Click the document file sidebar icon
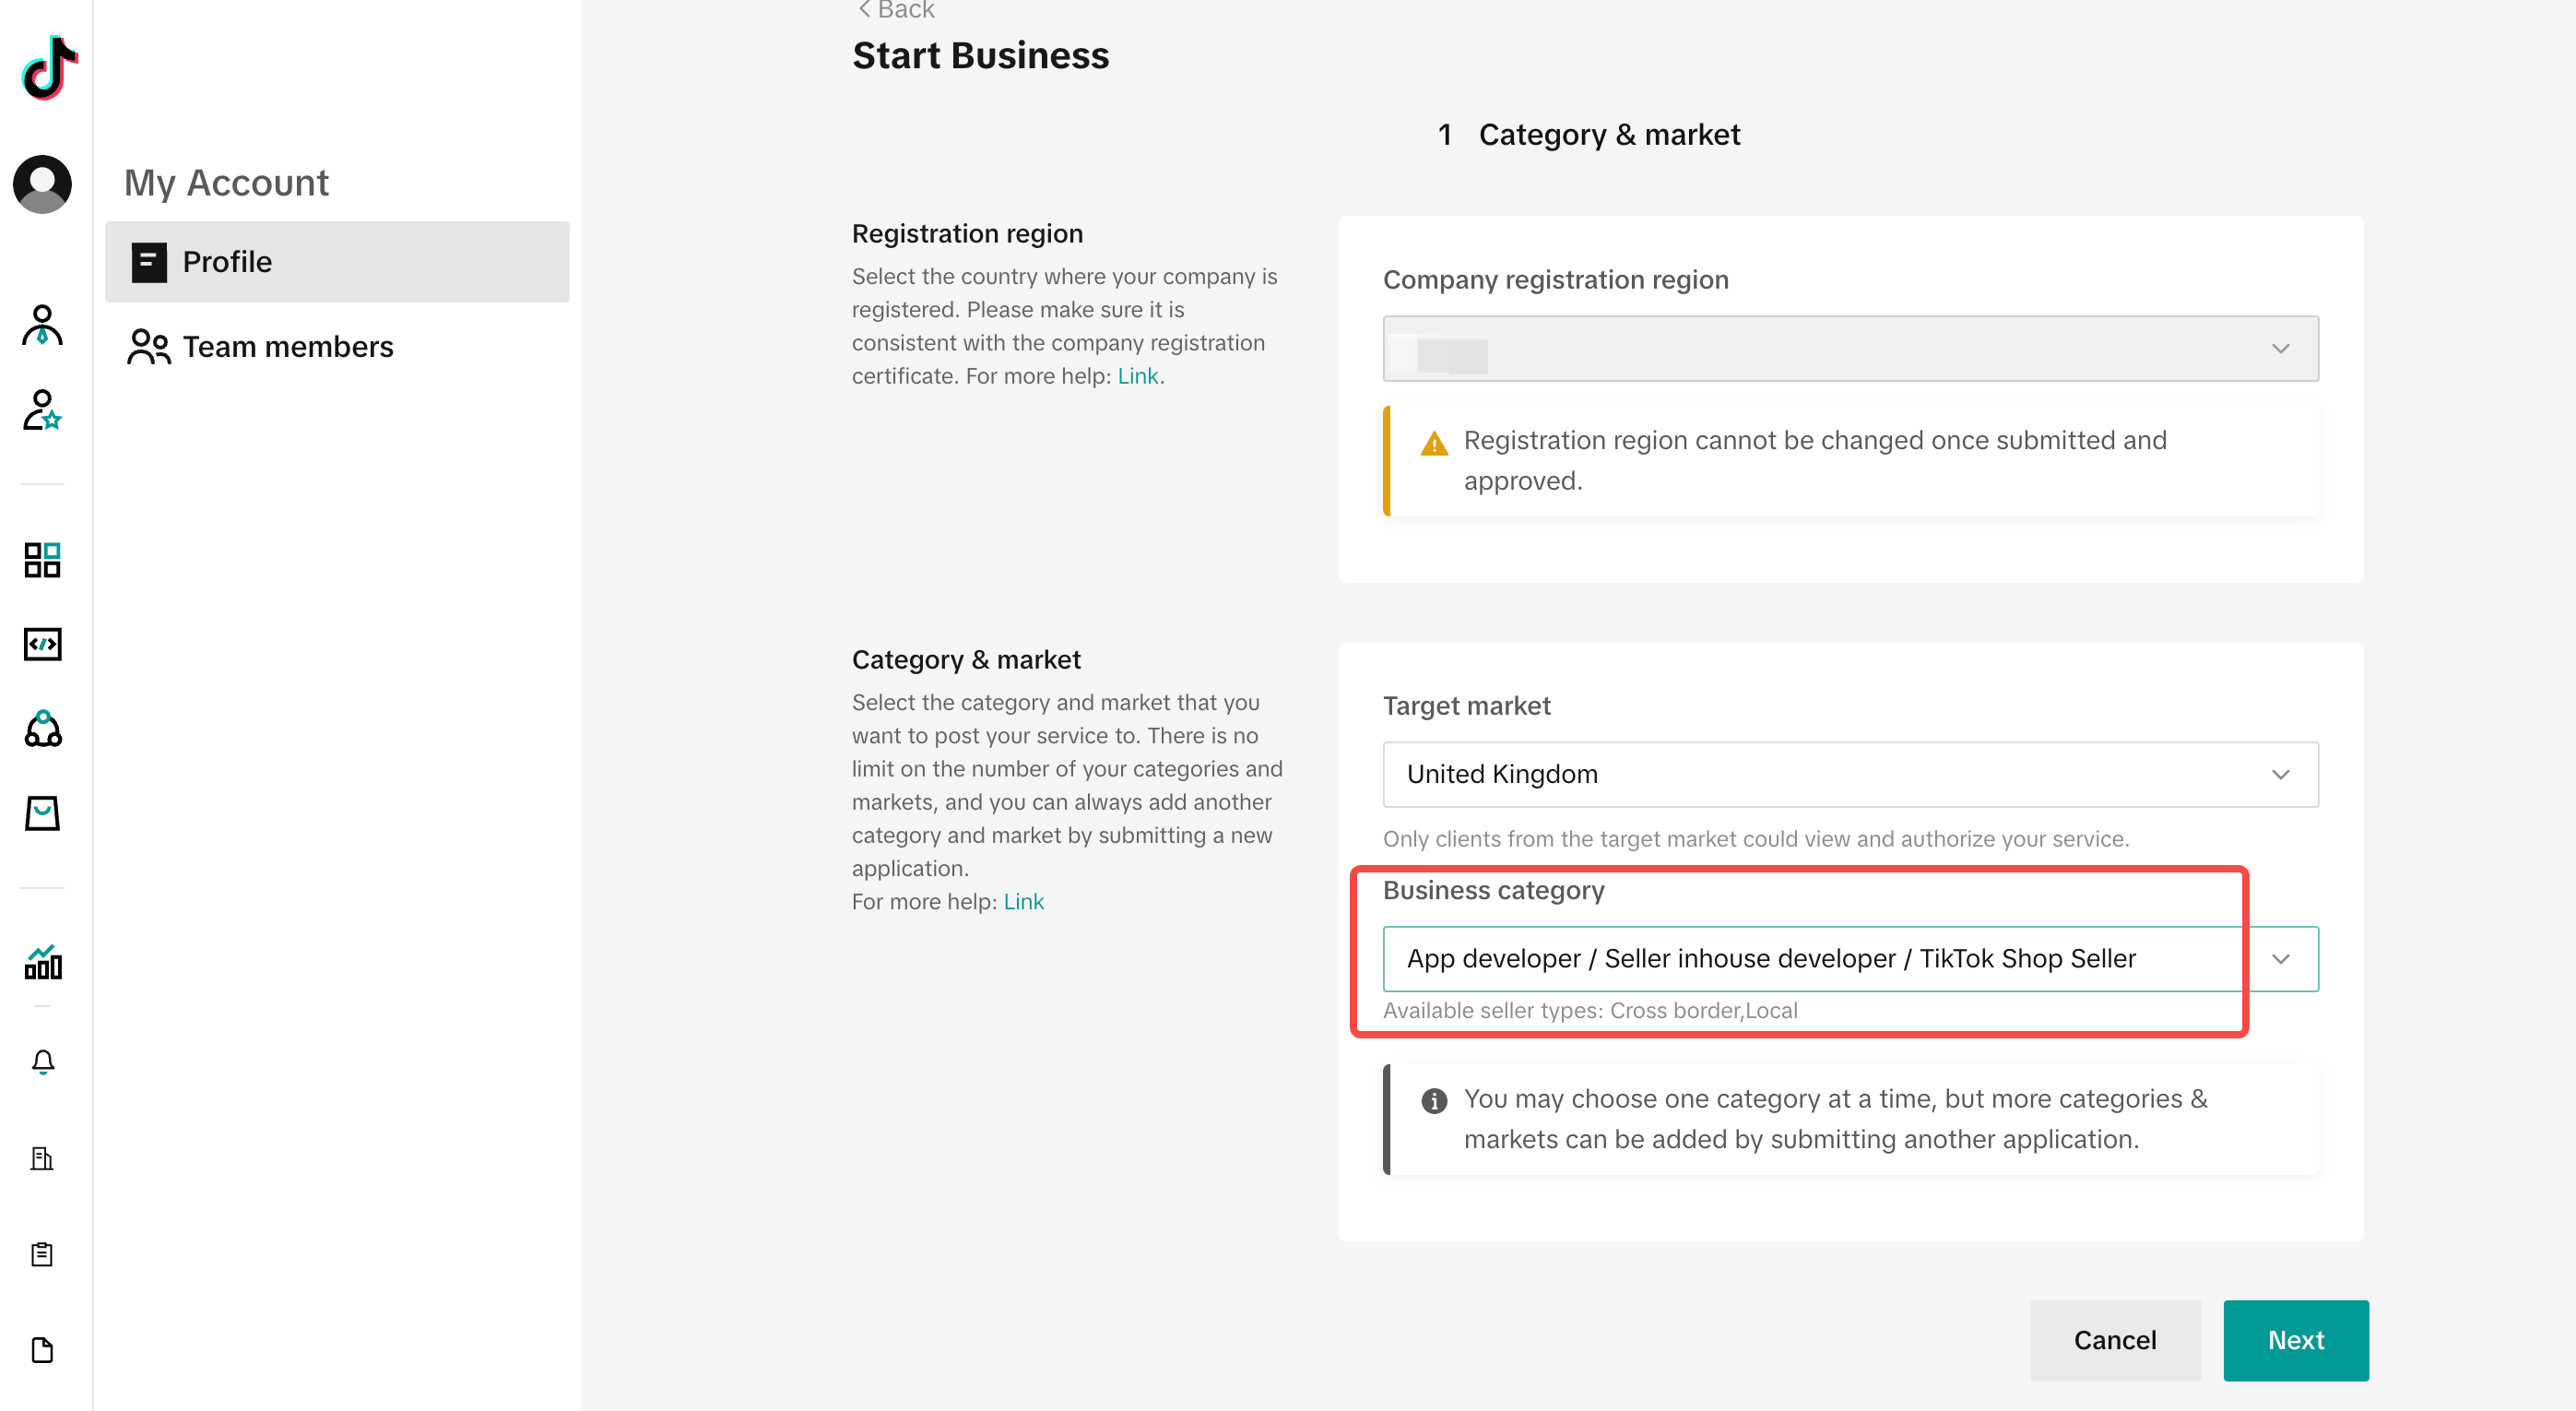 42,1350
